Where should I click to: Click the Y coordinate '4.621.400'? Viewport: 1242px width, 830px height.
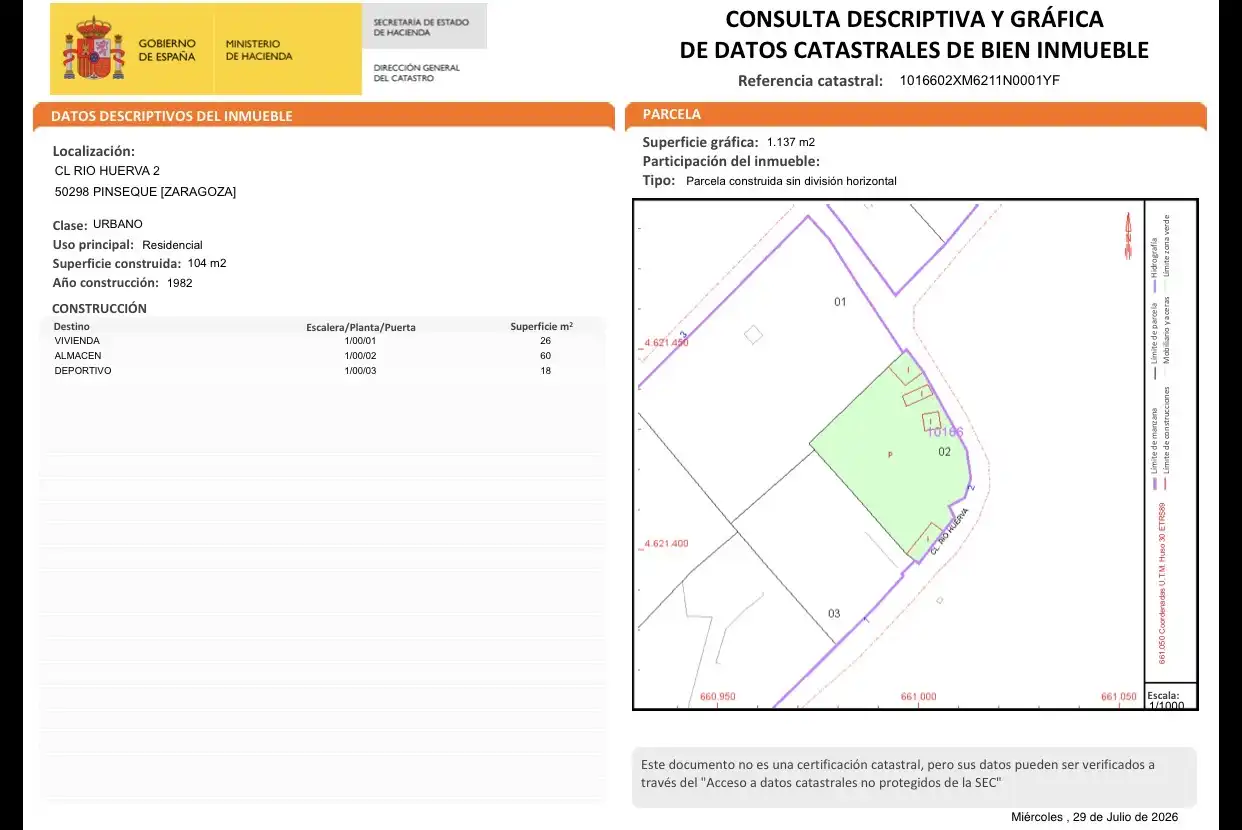pos(666,543)
